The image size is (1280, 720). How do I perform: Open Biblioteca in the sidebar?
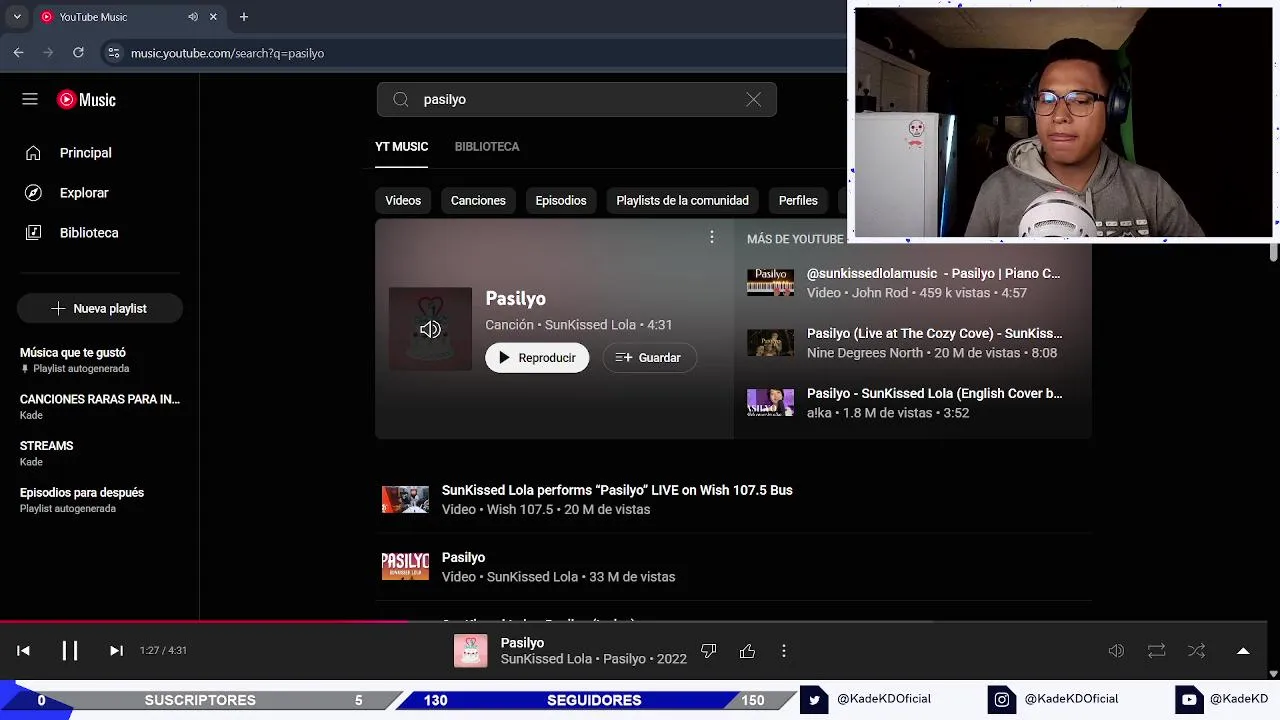click(90, 233)
